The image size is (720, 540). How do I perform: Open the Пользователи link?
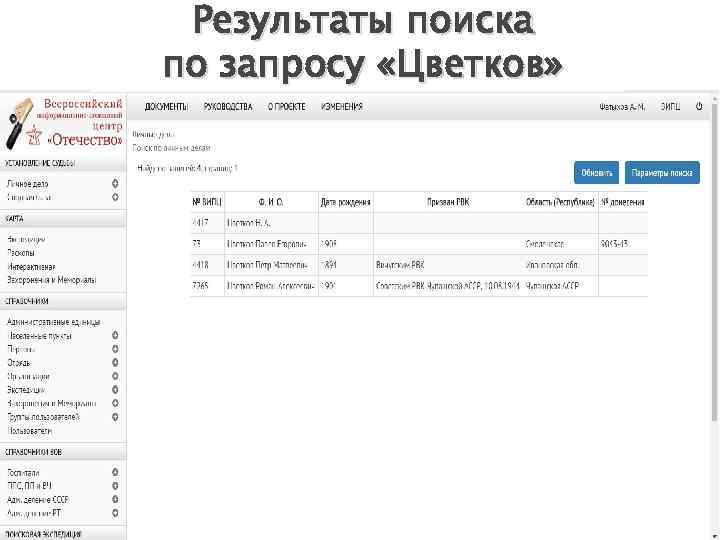click(30, 431)
